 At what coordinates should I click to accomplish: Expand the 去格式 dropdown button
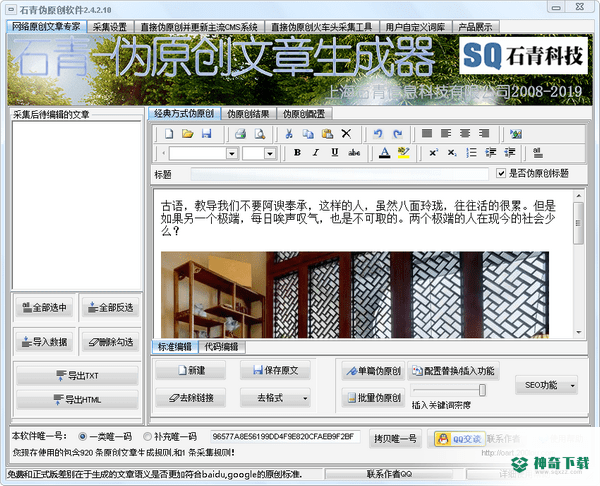305,398
